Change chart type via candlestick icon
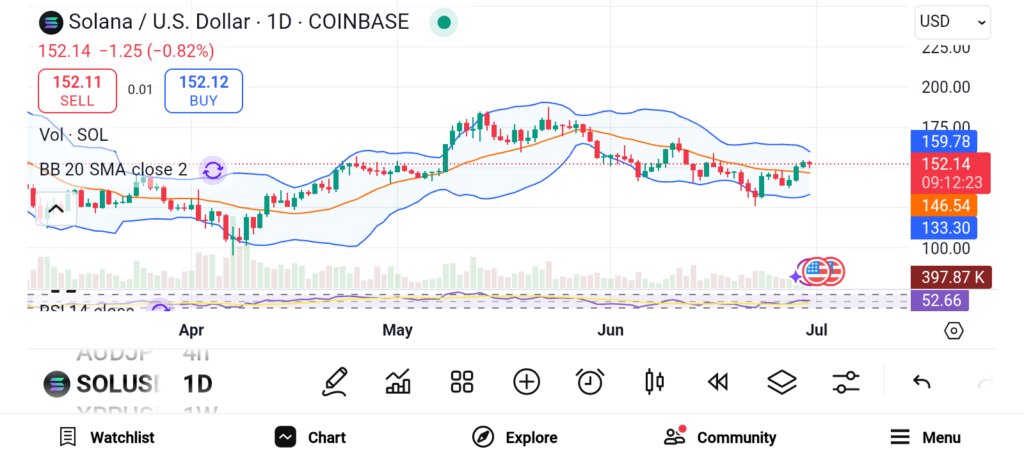The image size is (1024, 461). tap(654, 382)
